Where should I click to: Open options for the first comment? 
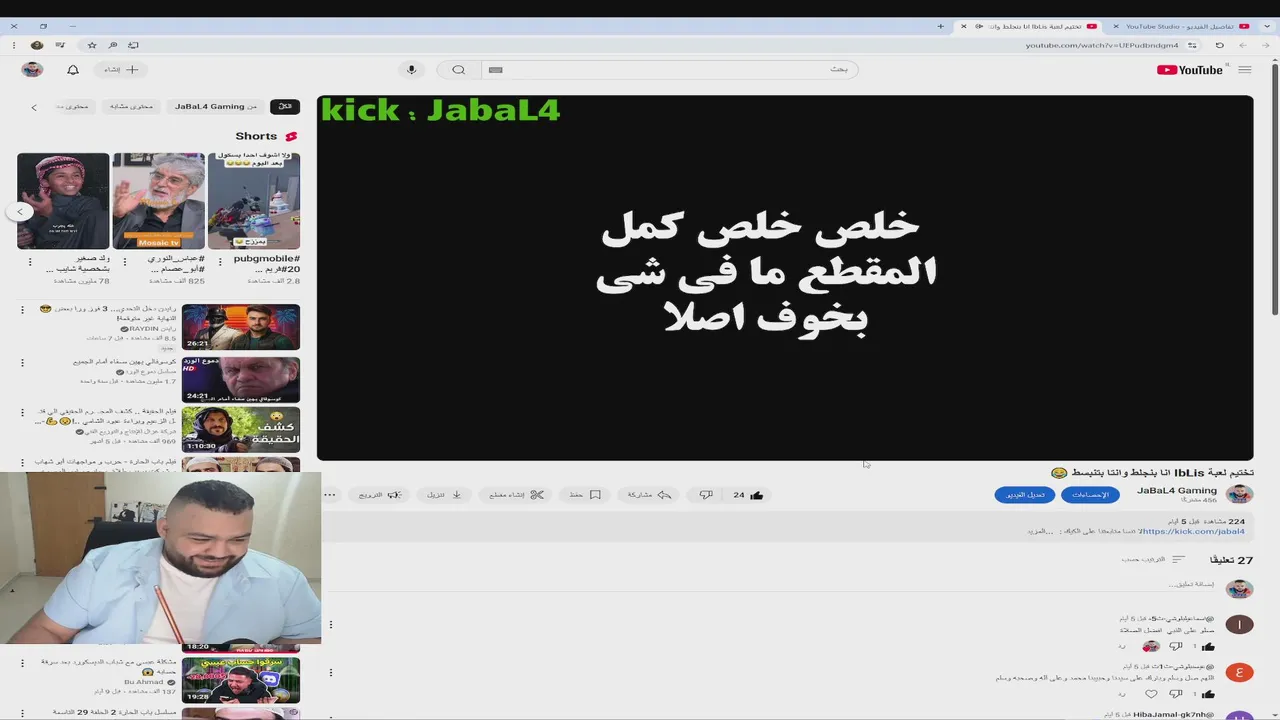(x=330, y=625)
